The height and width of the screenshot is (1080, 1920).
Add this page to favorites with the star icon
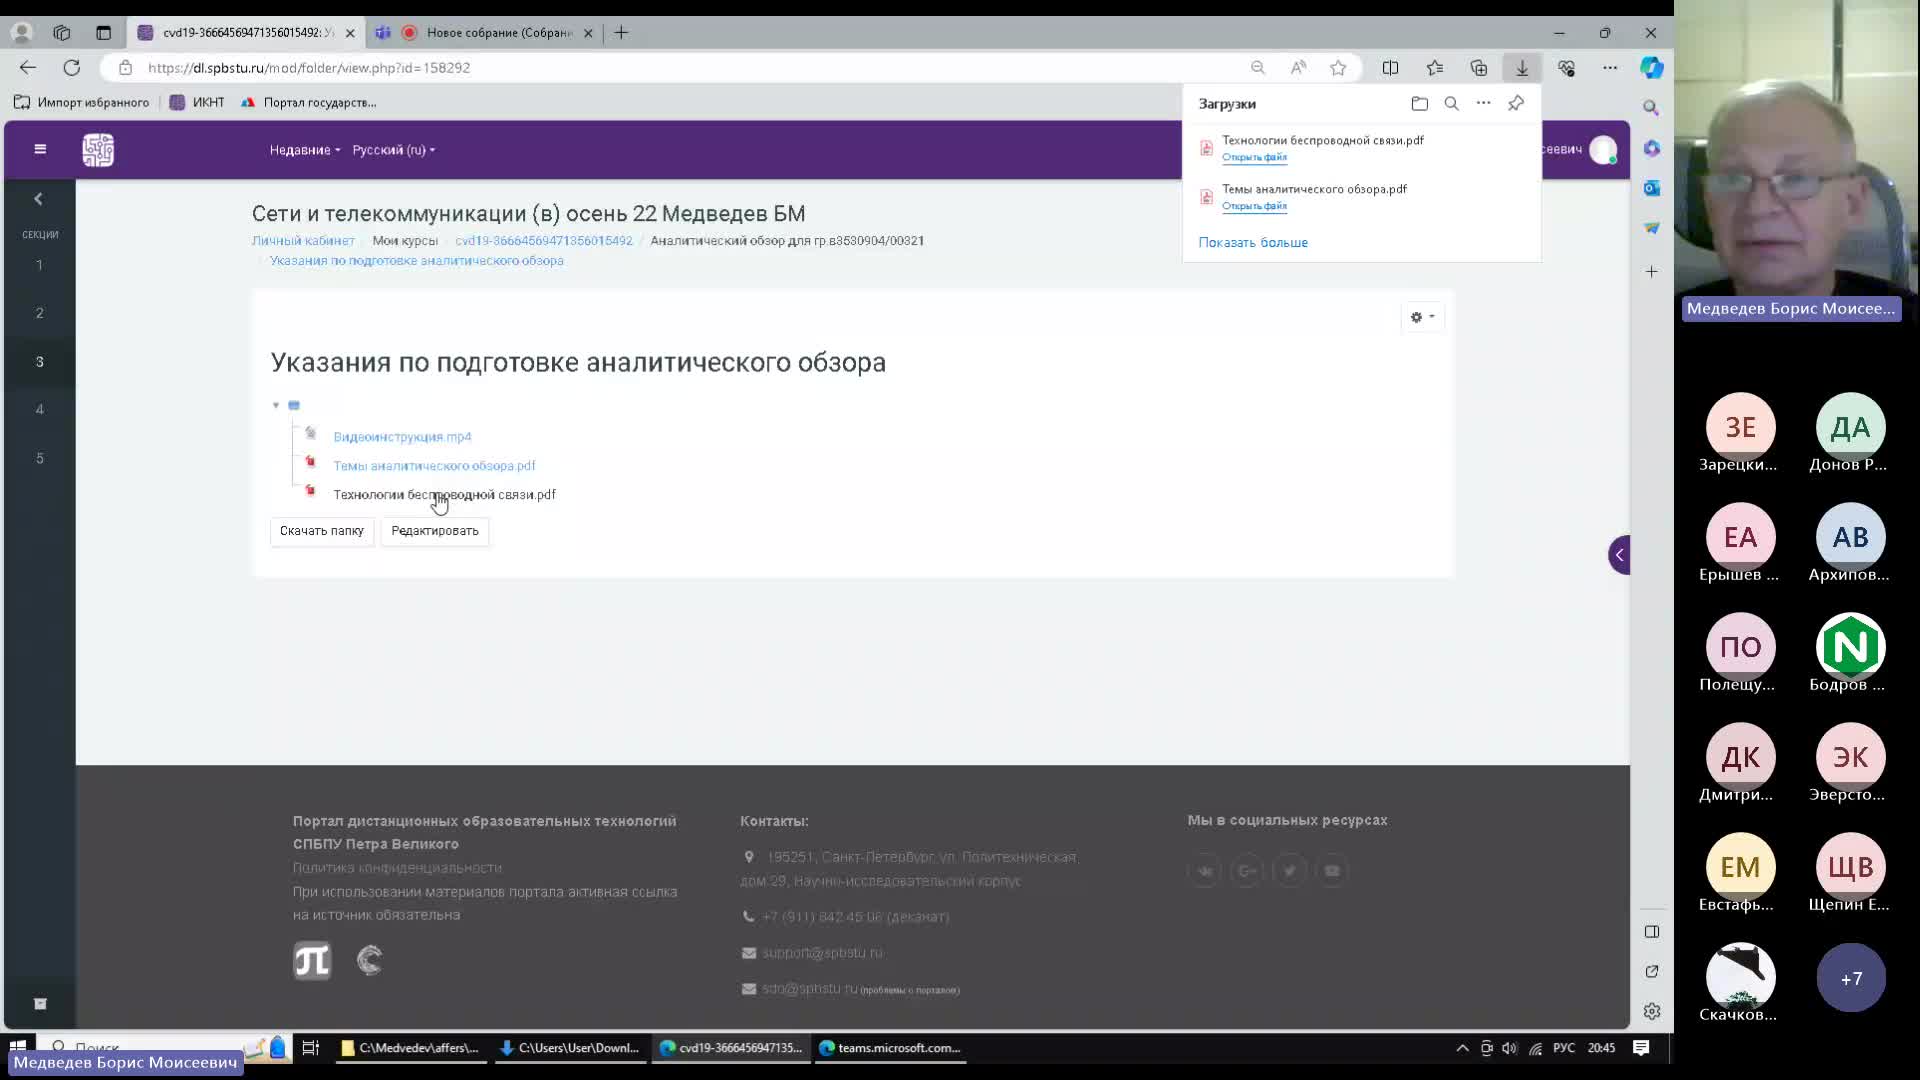point(1338,67)
